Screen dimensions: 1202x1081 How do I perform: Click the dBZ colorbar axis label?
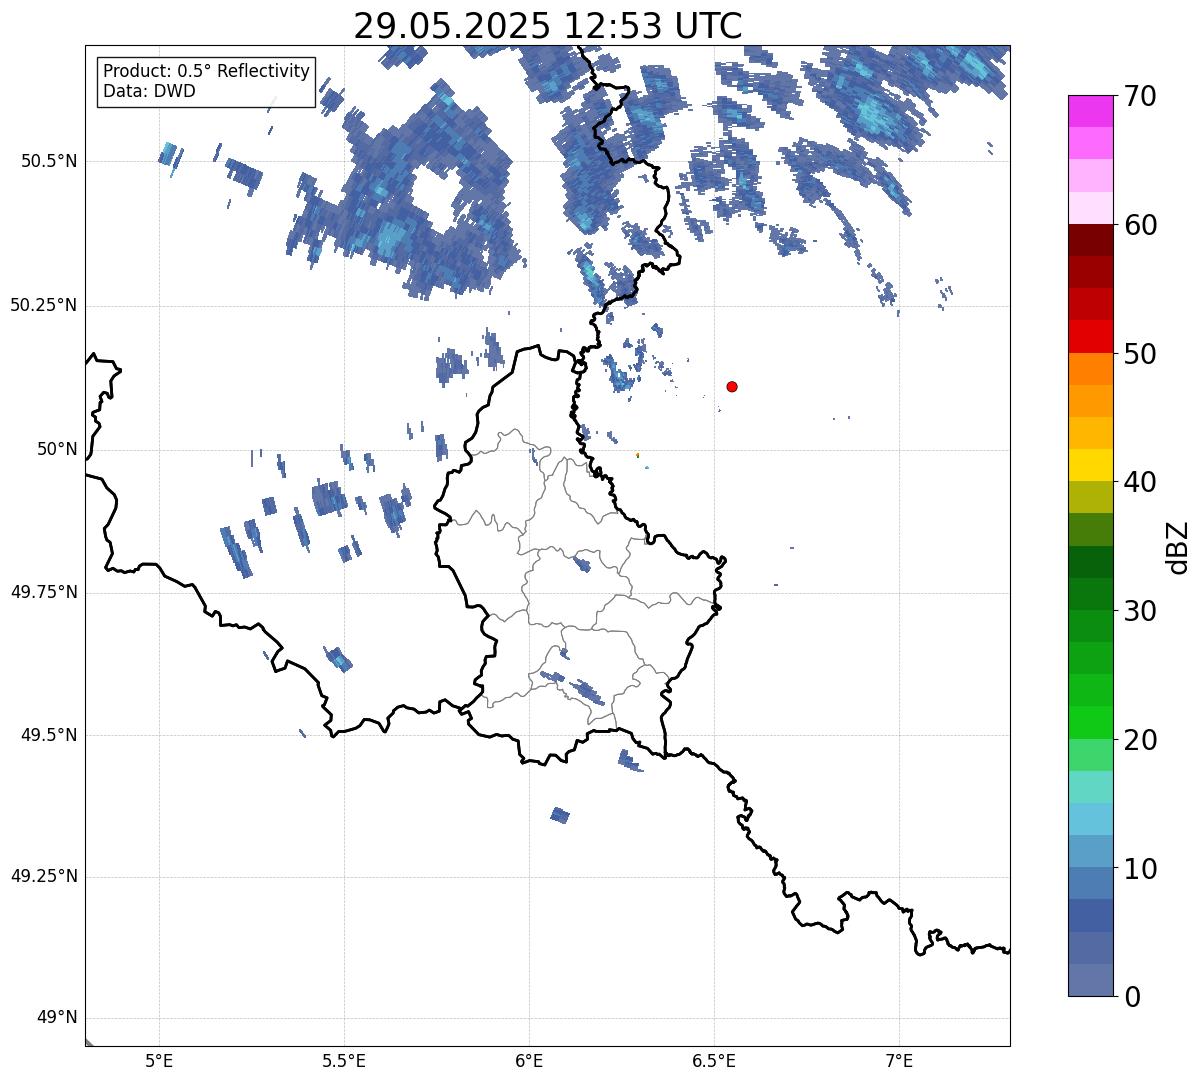point(1178,546)
